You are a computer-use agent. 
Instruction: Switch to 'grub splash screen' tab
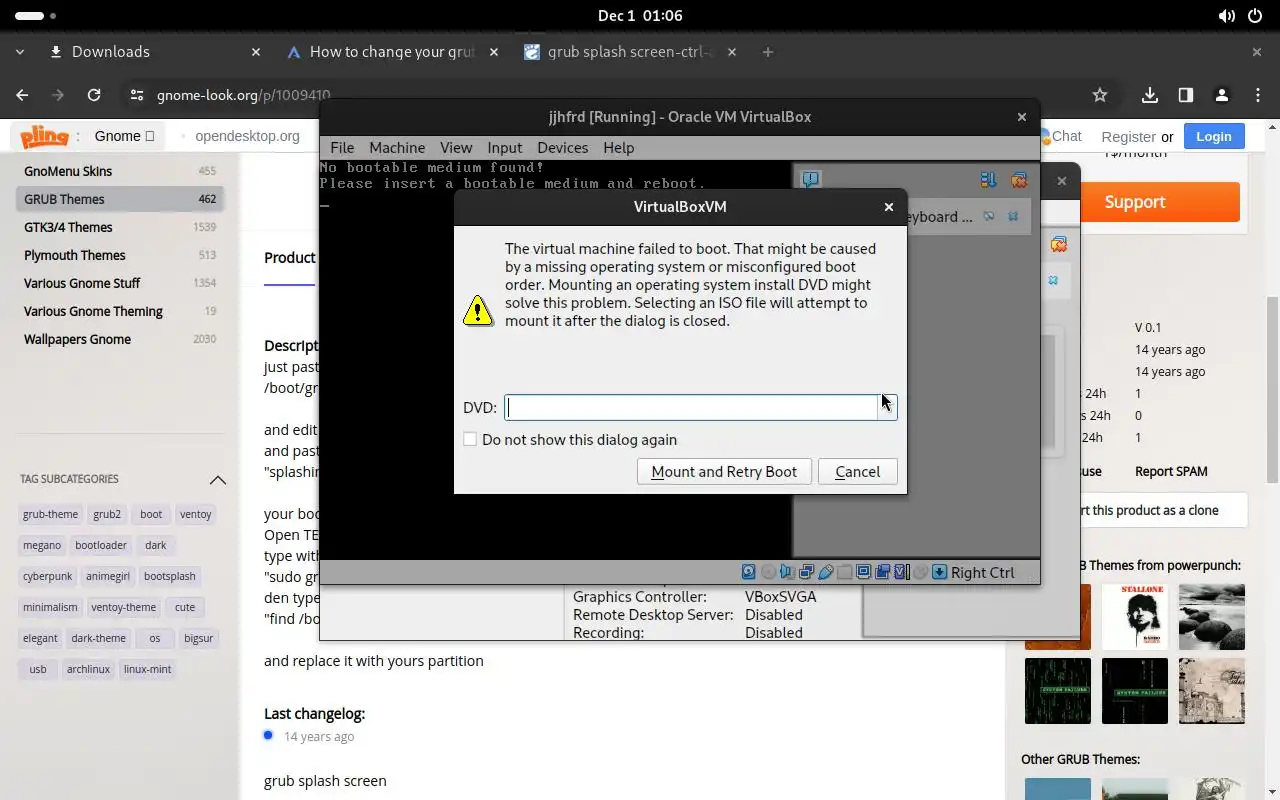pos(630,52)
